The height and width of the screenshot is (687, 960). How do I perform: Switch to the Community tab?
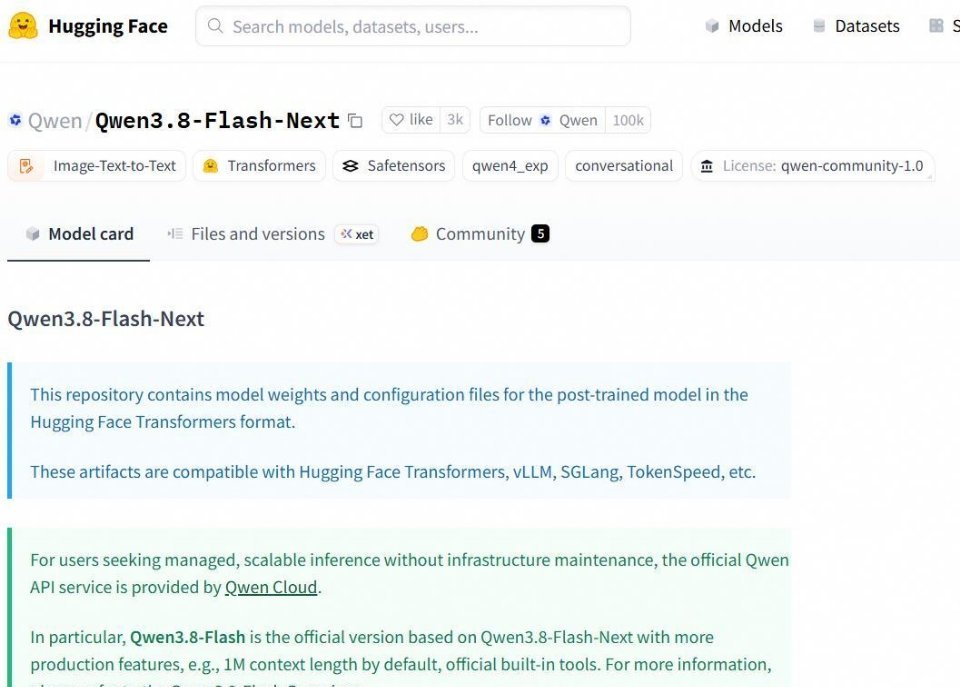click(x=479, y=234)
